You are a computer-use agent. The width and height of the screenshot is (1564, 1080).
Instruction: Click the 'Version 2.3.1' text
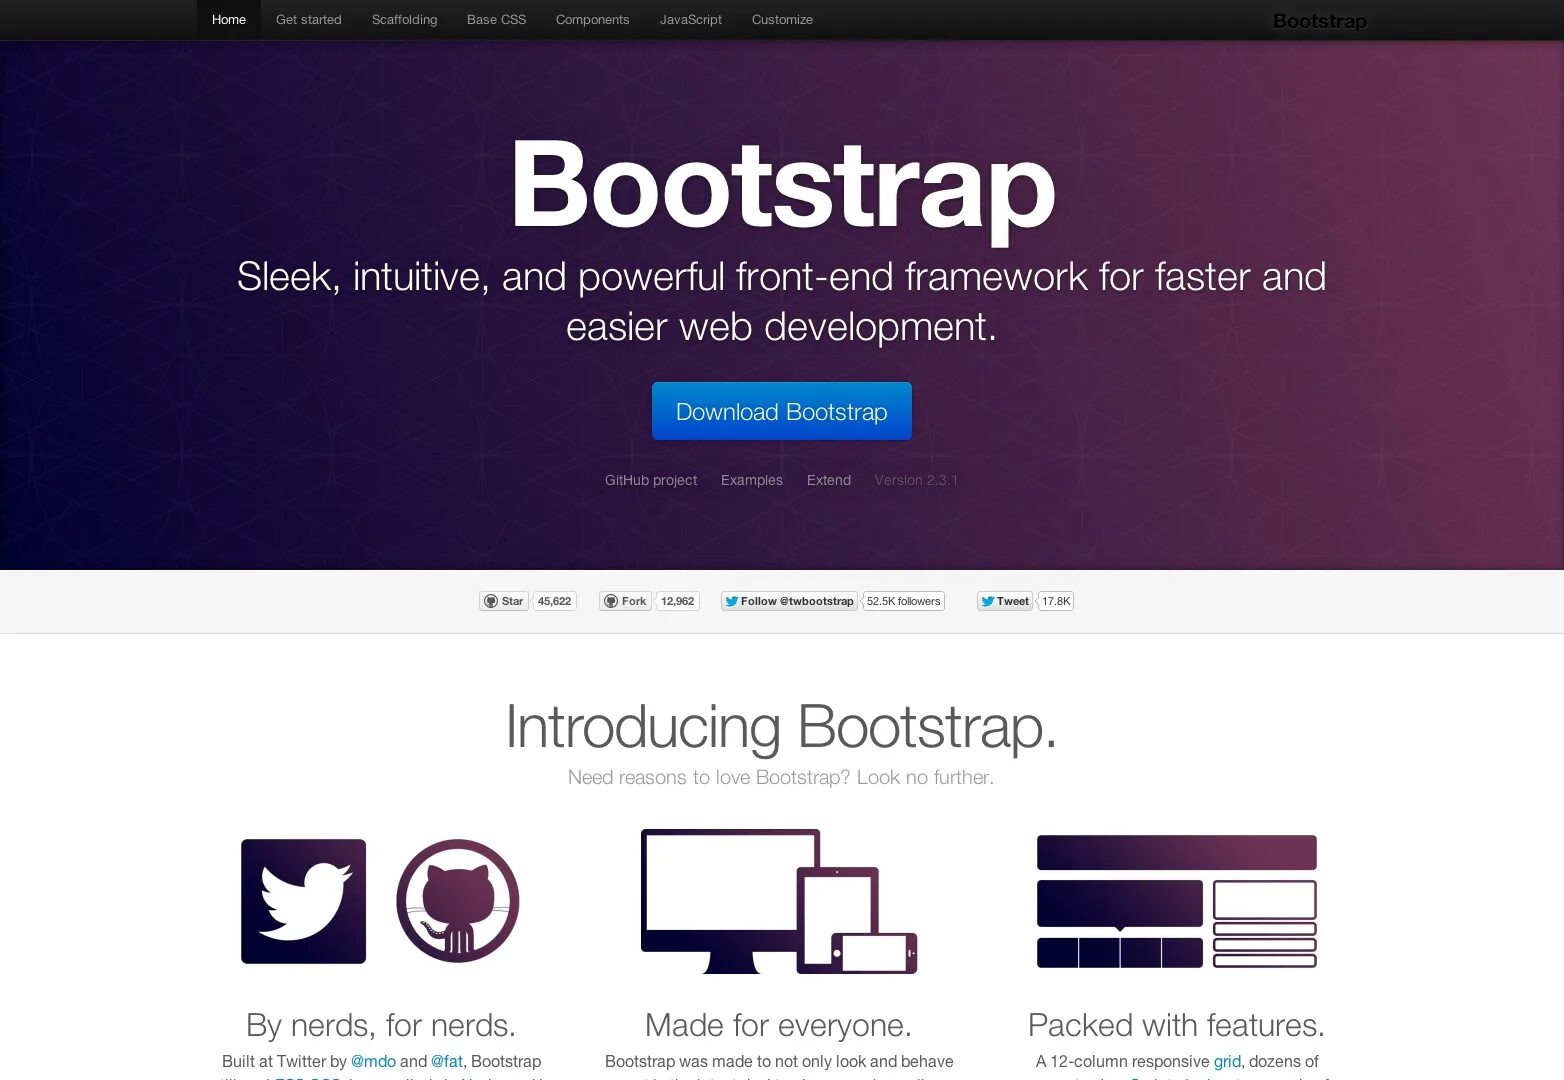click(916, 480)
